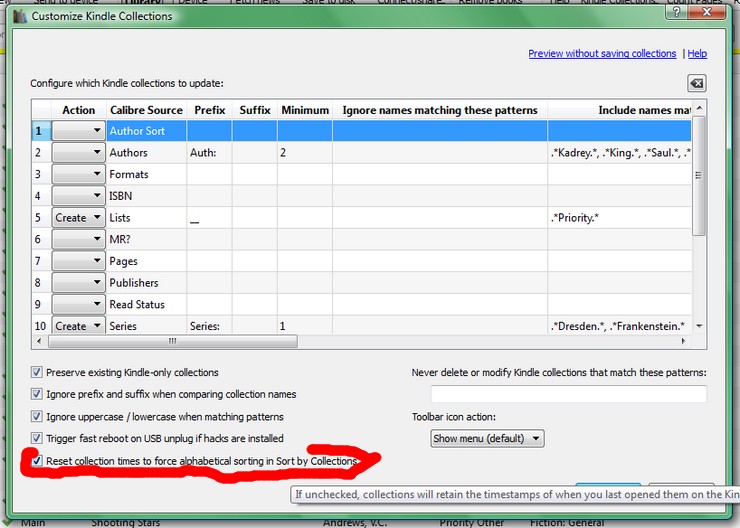Select the Series source cell
740x528 pixels.
[x=146, y=326]
